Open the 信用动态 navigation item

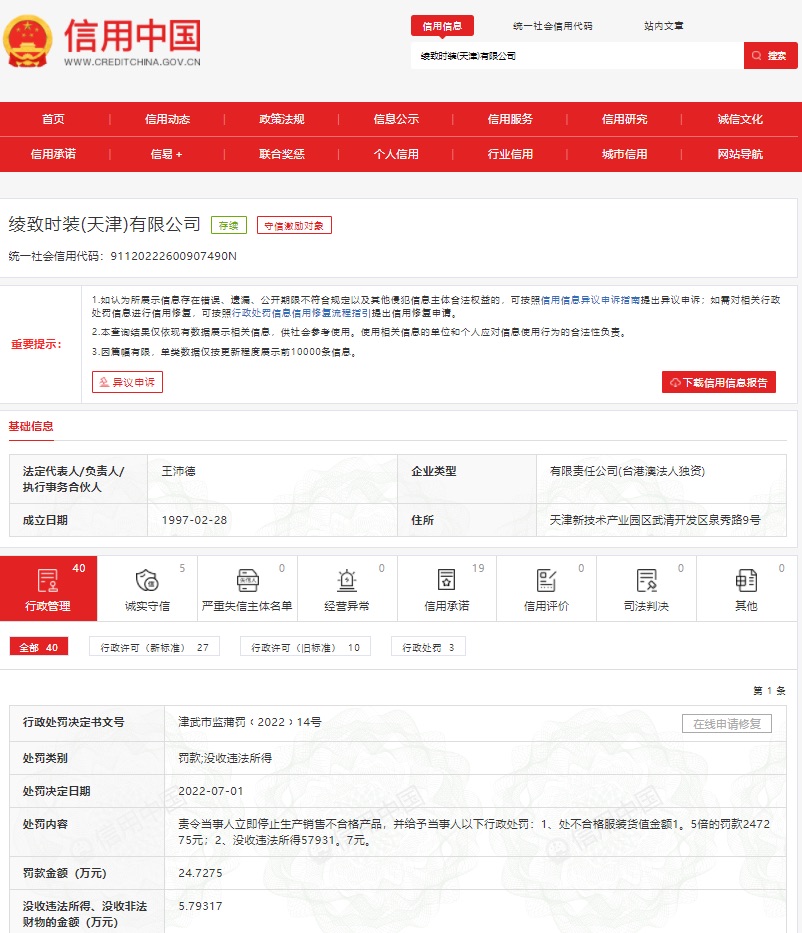point(167,119)
